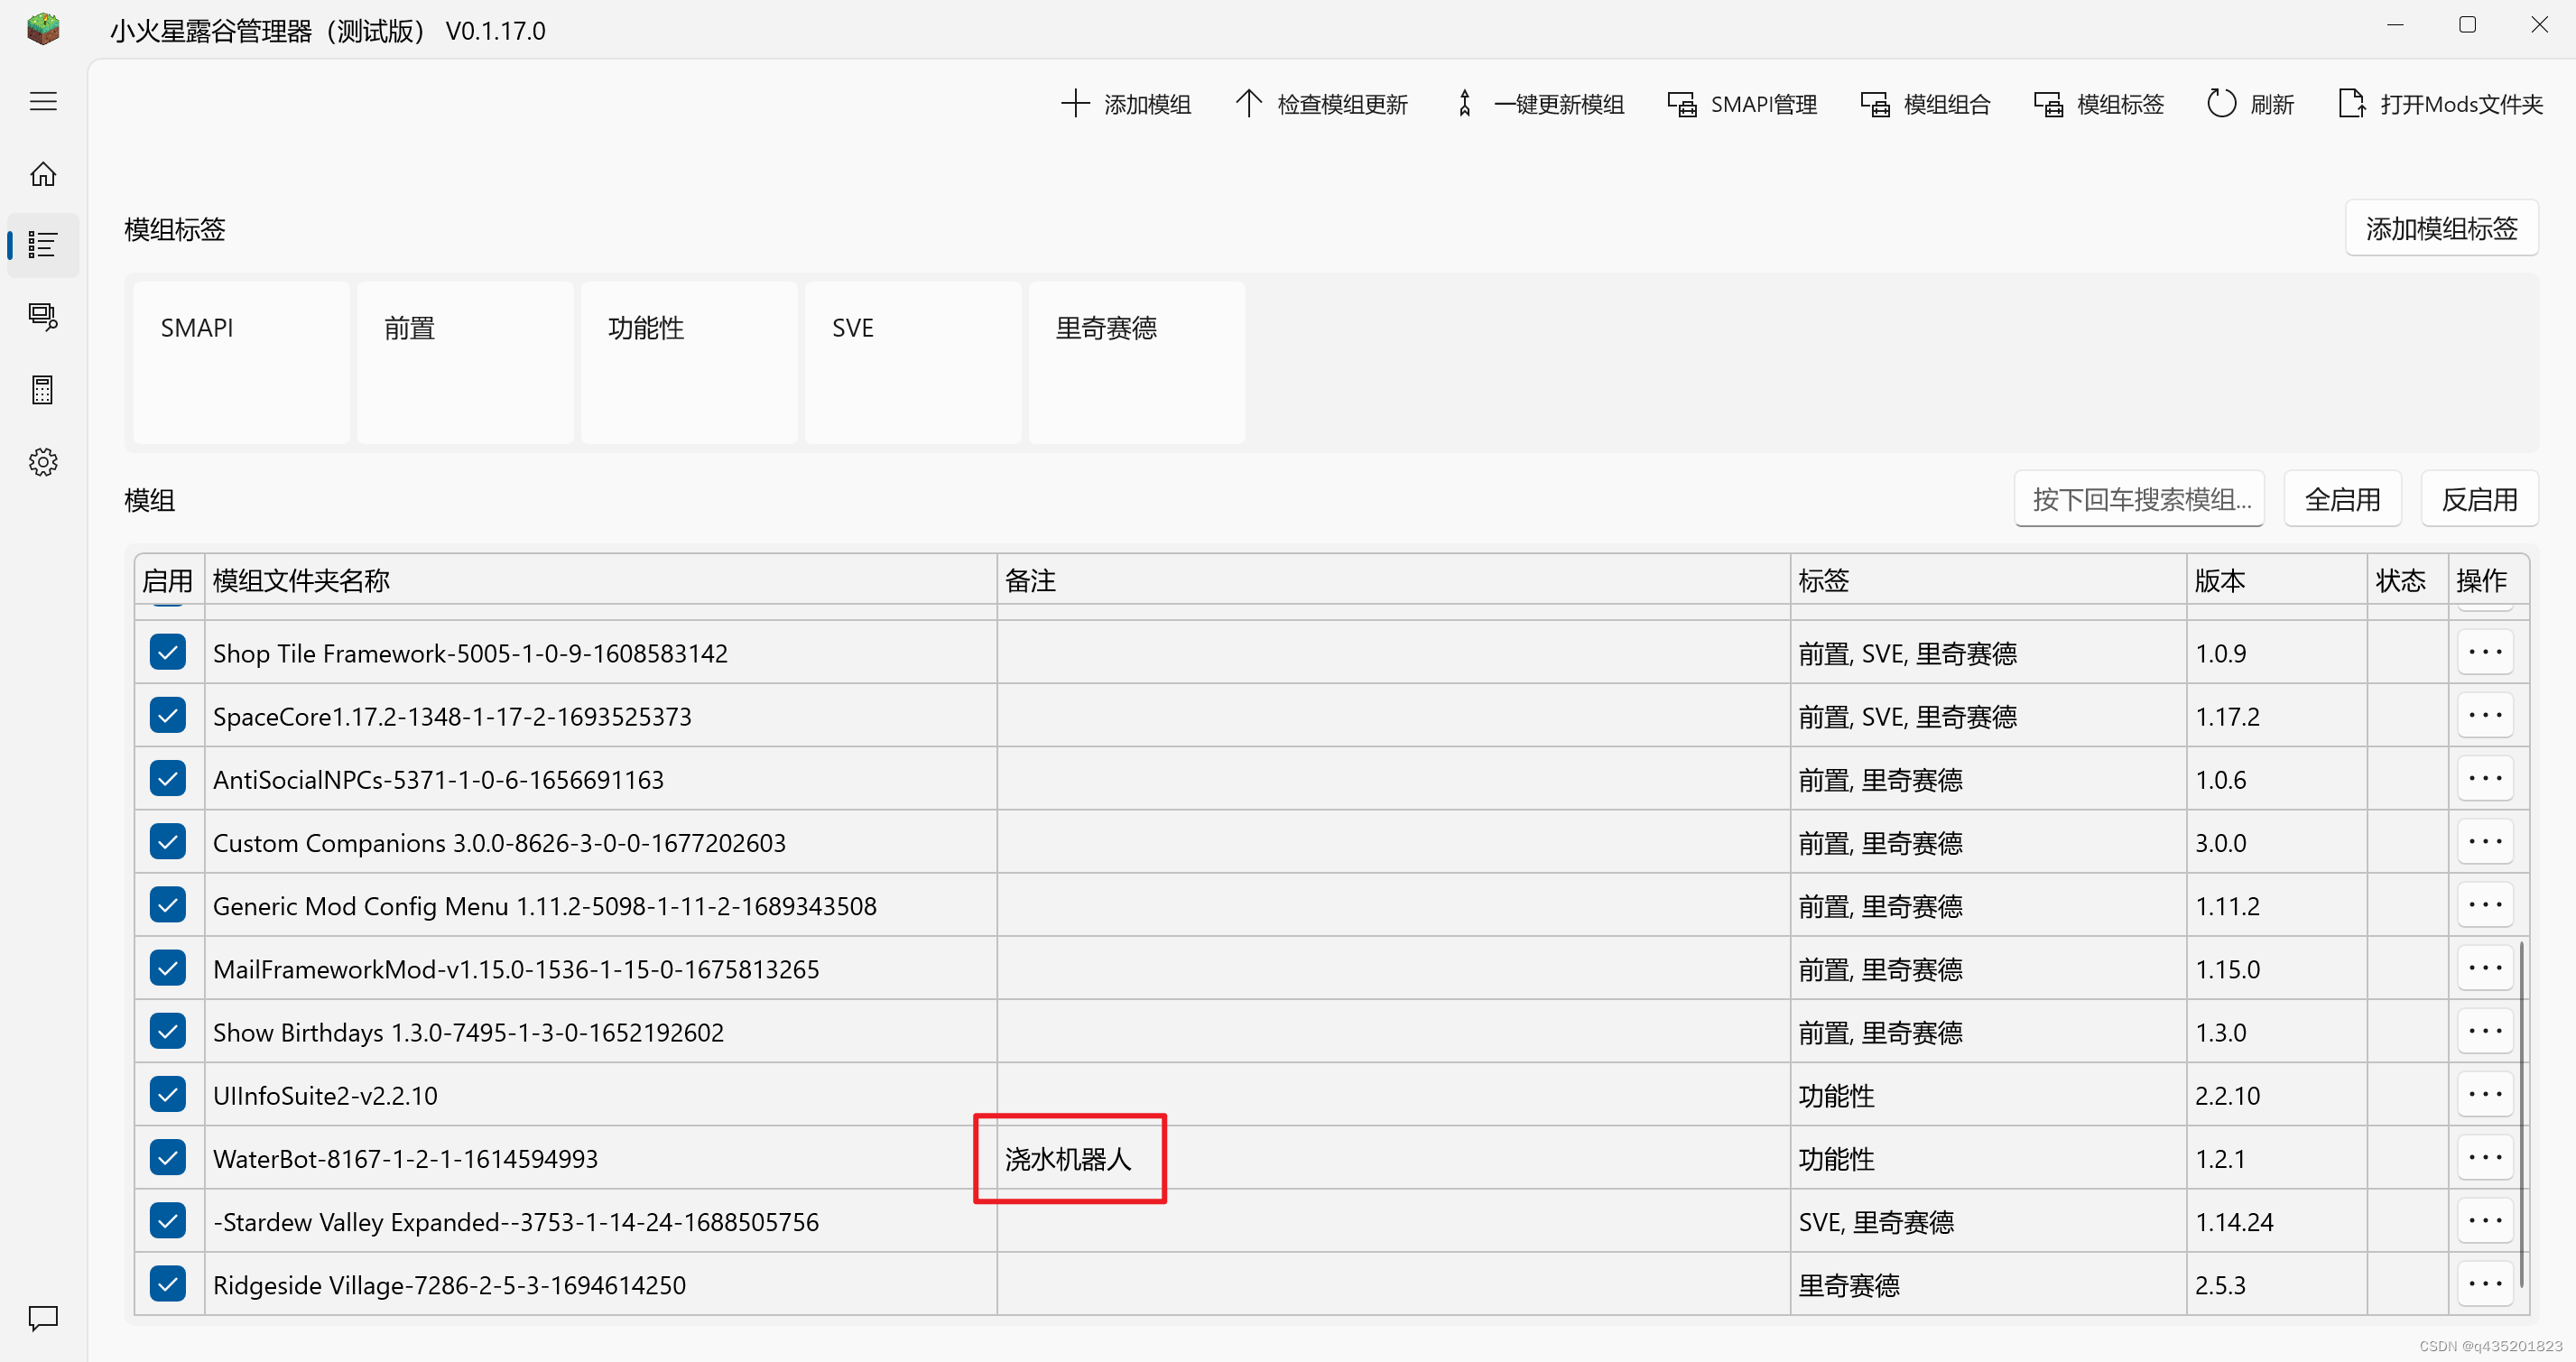Screen dimensions: 2576x1362
Task: Click 一键更新模组 toolbar item
Action: pyautogui.click(x=1539, y=104)
